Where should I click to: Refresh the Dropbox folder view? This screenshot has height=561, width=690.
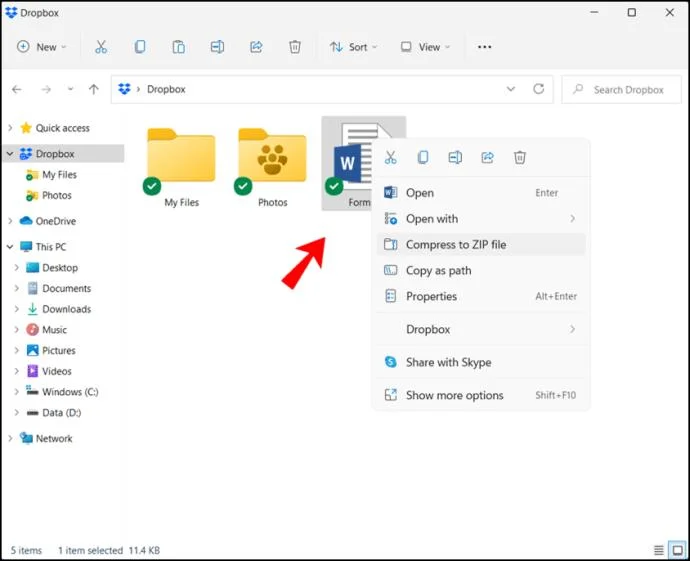539,89
